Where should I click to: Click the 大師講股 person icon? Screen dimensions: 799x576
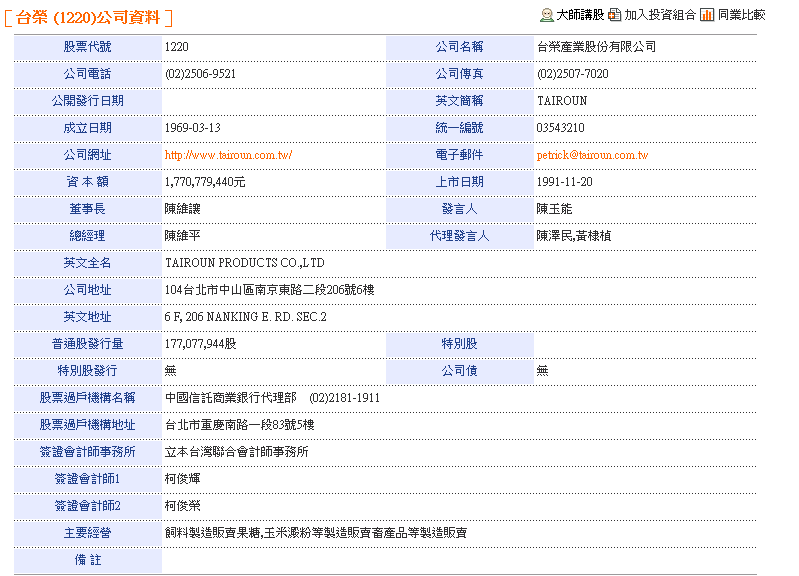pos(547,15)
